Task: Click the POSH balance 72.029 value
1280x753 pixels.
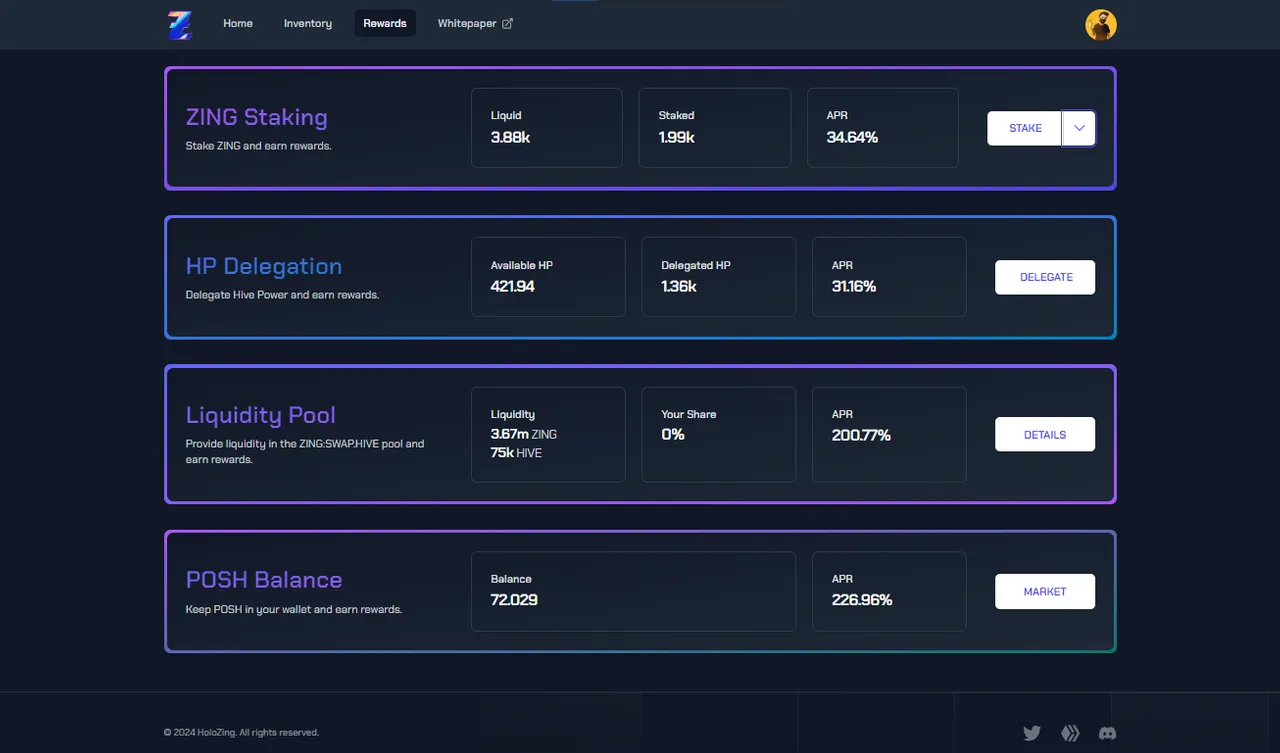Action: point(514,600)
